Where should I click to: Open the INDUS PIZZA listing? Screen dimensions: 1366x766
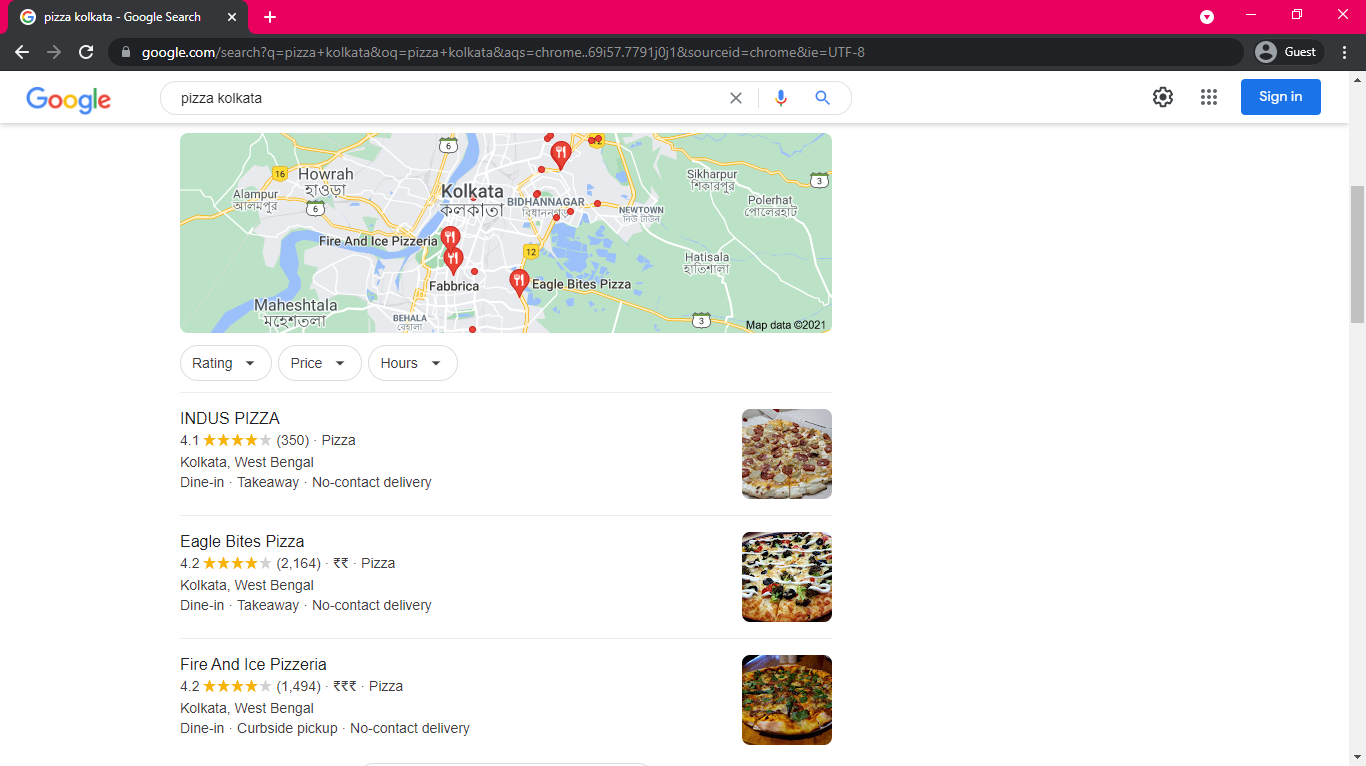tap(229, 418)
